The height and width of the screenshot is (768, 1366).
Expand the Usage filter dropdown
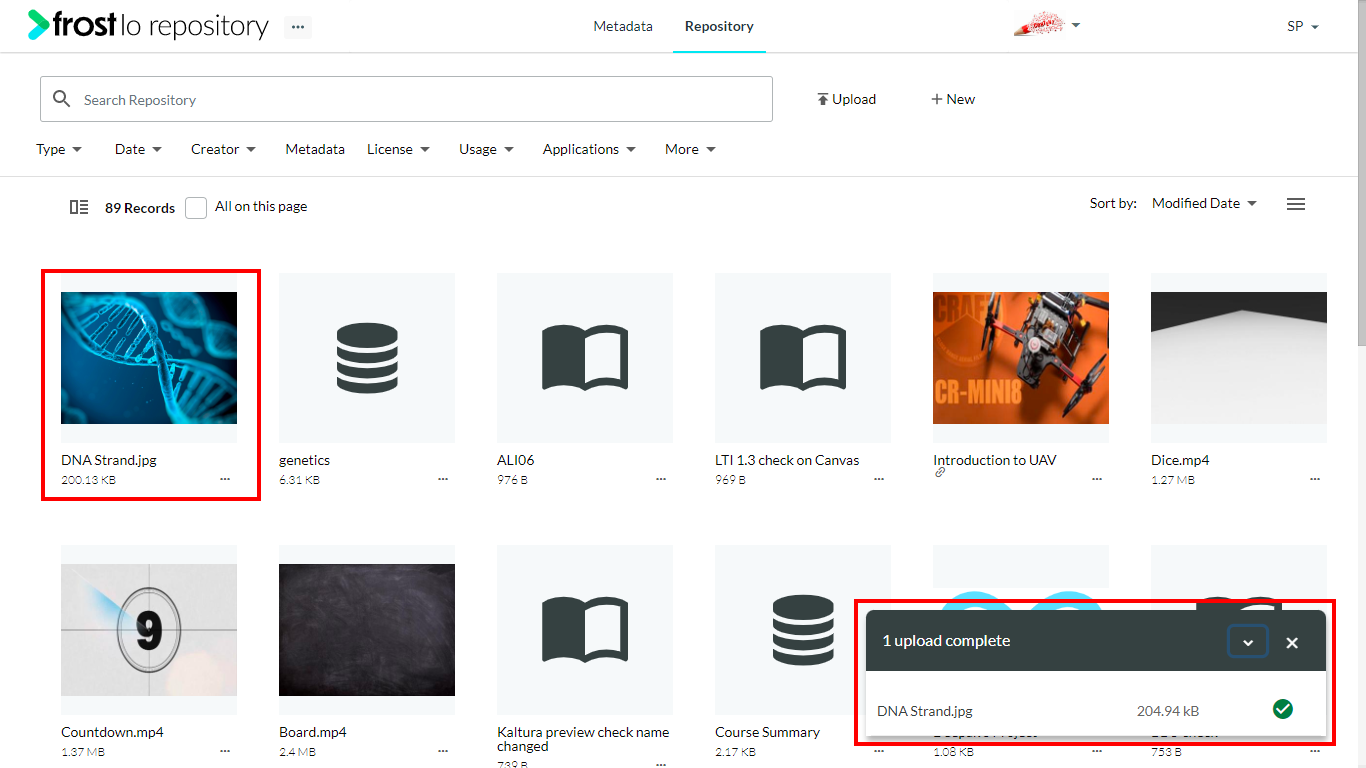pyautogui.click(x=486, y=149)
